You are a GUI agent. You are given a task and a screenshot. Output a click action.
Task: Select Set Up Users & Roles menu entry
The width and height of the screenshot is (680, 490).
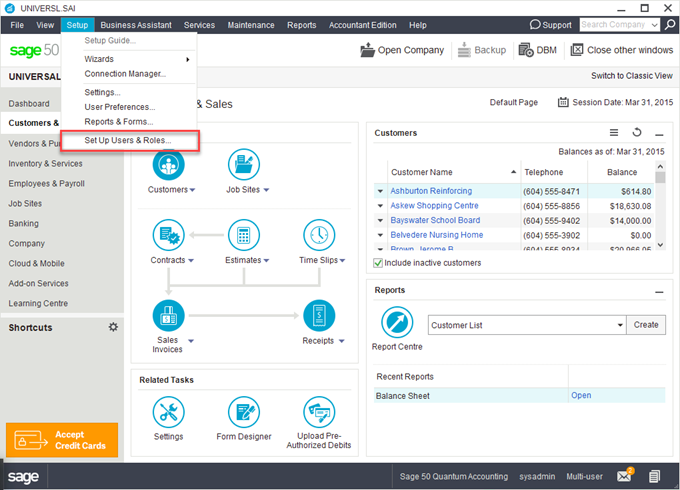(x=130, y=140)
